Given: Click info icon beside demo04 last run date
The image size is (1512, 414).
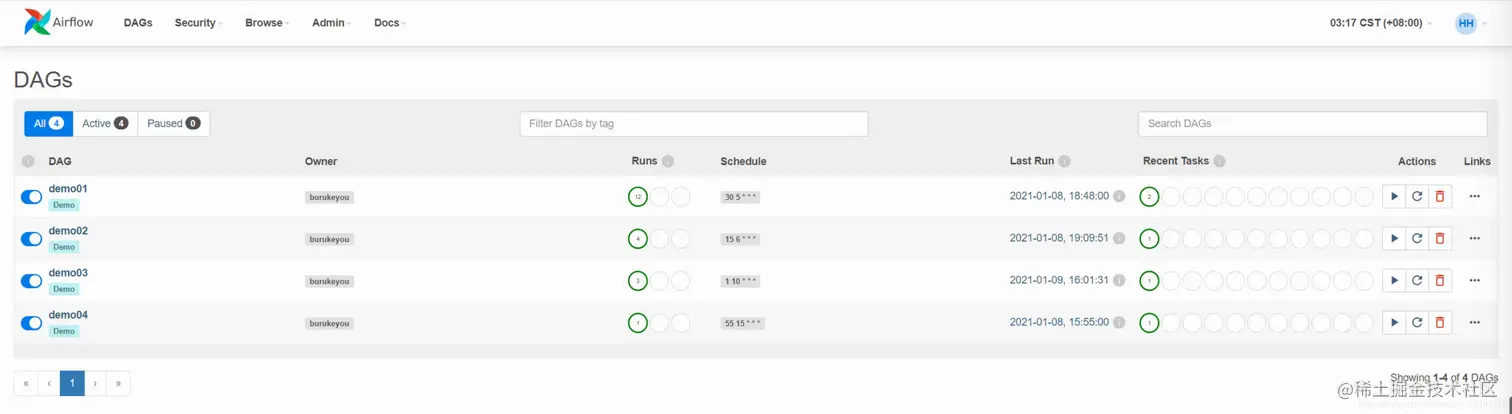Looking at the screenshot, I should (x=1119, y=322).
